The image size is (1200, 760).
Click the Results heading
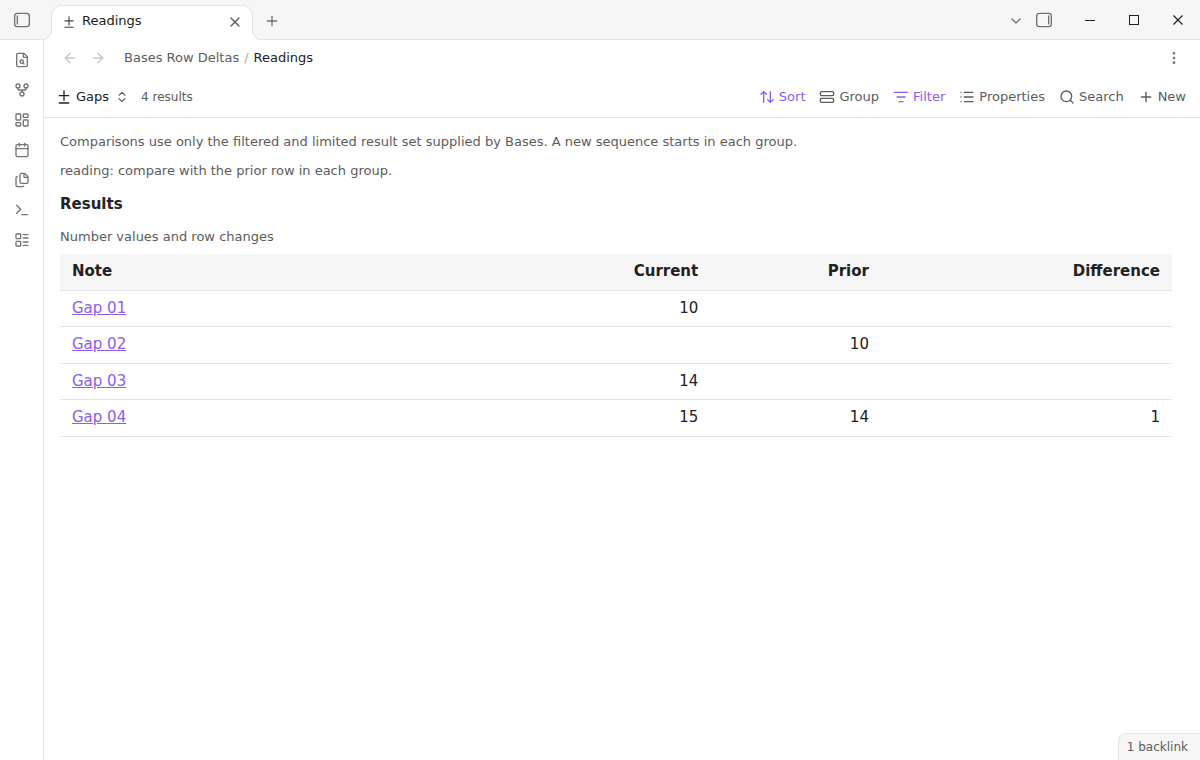(91, 204)
